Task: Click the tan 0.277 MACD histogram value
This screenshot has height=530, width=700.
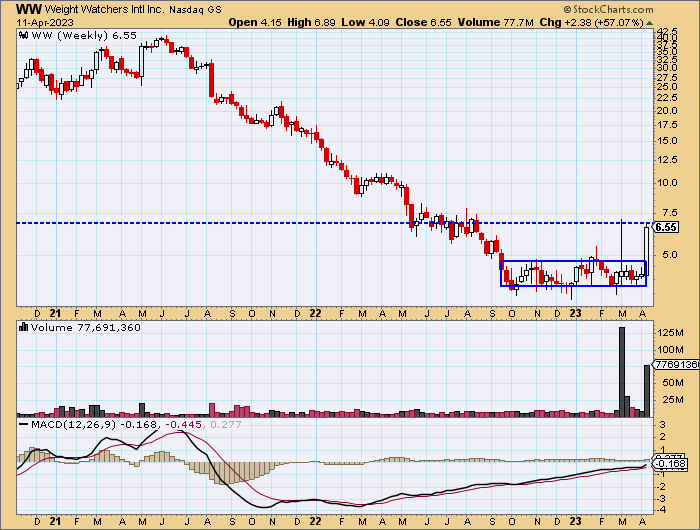Action: tap(226, 425)
